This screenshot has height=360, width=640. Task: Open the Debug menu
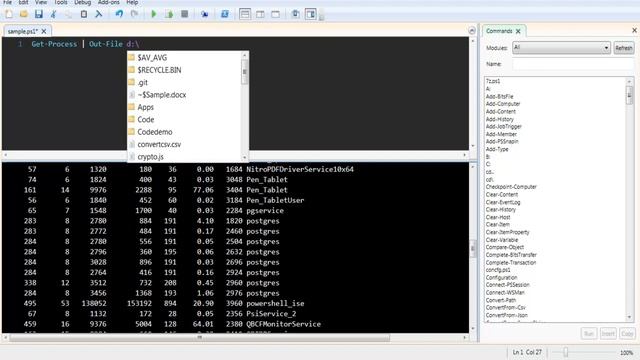pos(82,2)
